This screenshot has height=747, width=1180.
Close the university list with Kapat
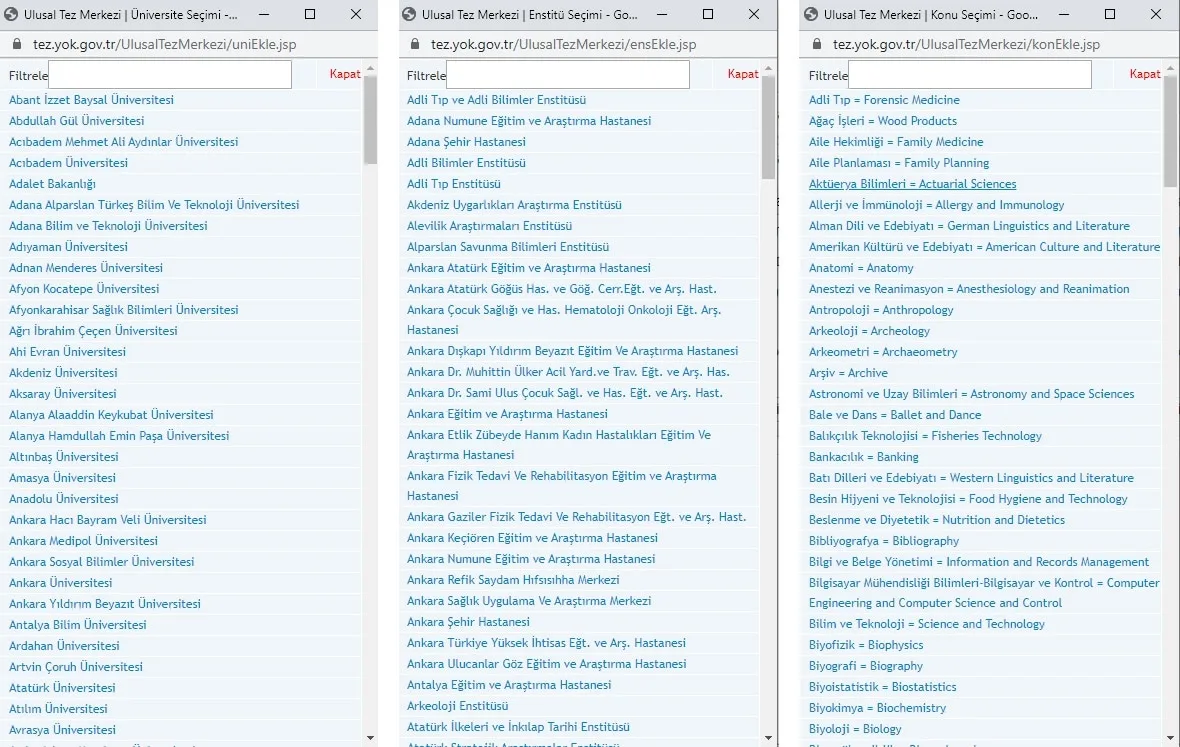click(345, 74)
